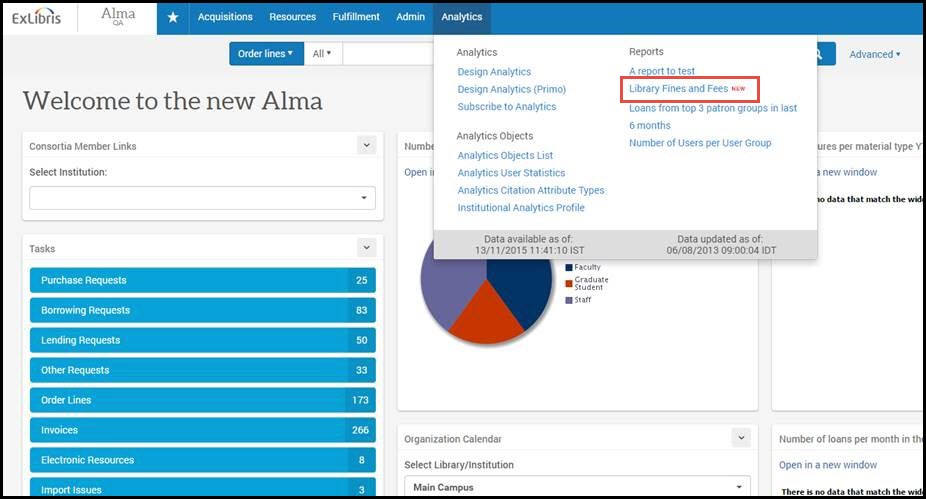Click Open in a new window under loans per month
This screenshot has width=926, height=499.
[x=827, y=465]
